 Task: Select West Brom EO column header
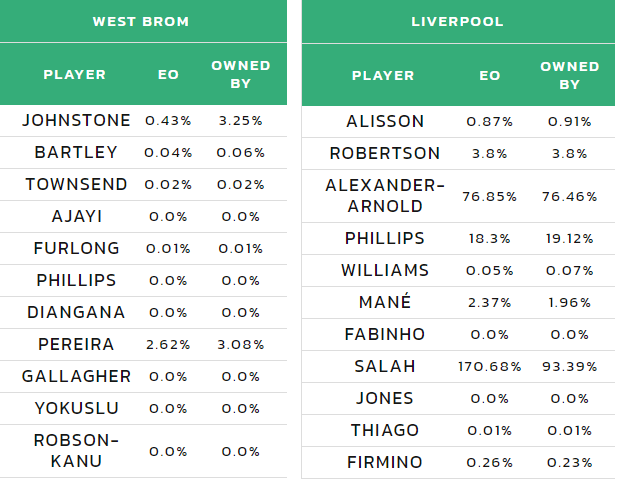pyautogui.click(x=168, y=74)
